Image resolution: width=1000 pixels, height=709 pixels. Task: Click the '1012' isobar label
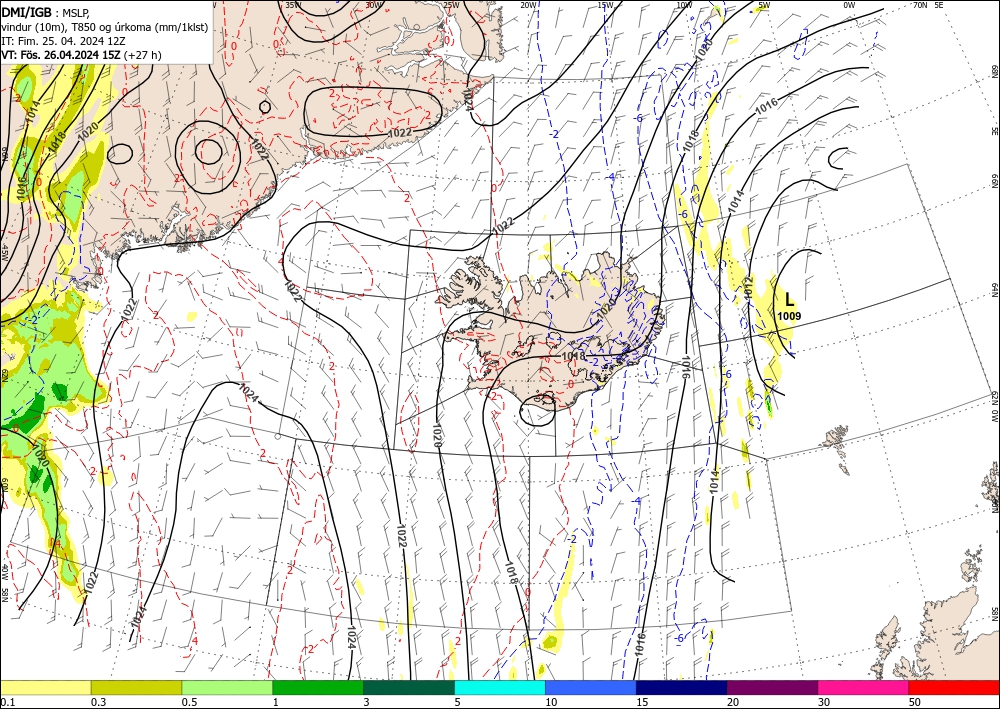748,287
